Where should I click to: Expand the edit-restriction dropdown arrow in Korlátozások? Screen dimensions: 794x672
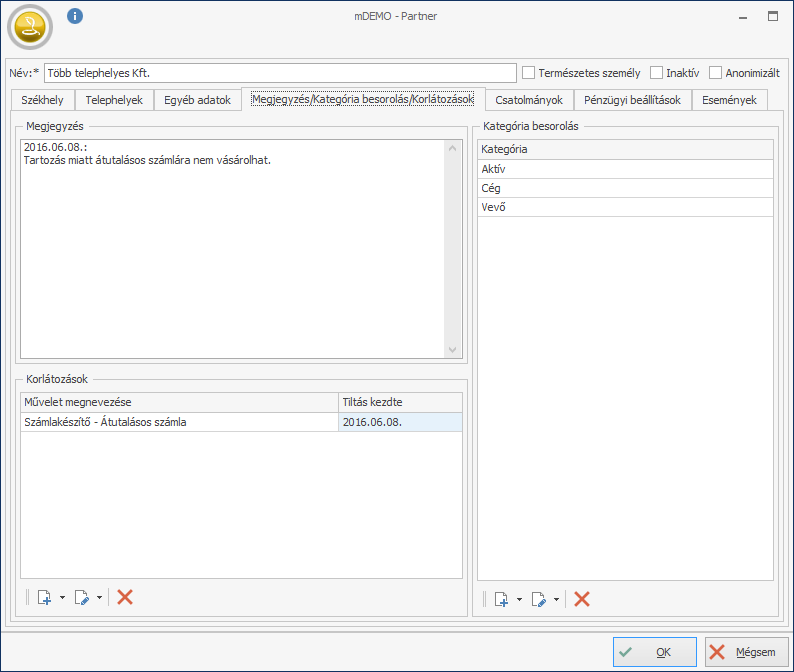point(99,598)
